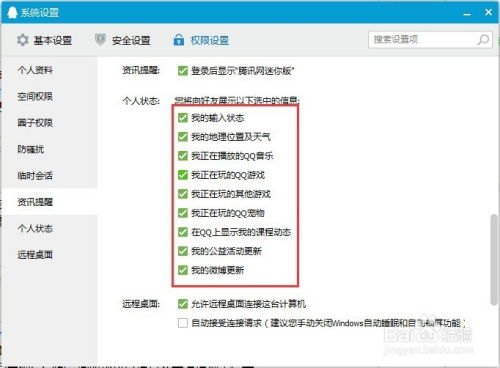Open the 安全设置 tab
The width and height of the screenshot is (500, 368).
(x=123, y=40)
